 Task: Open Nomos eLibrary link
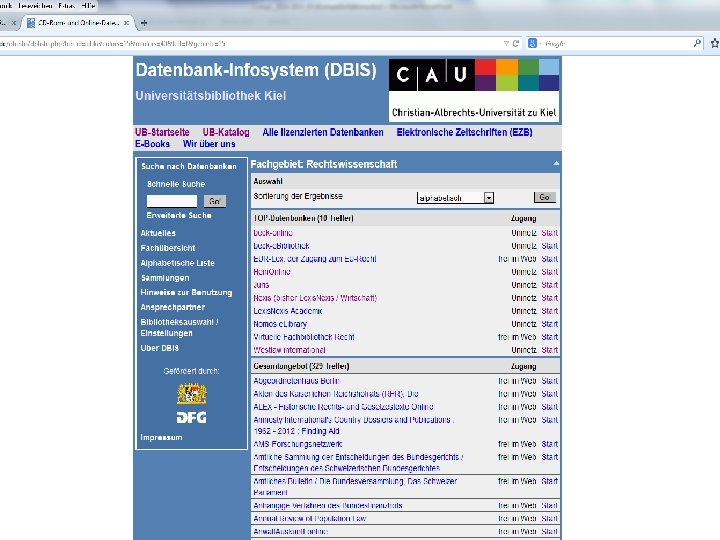point(280,324)
